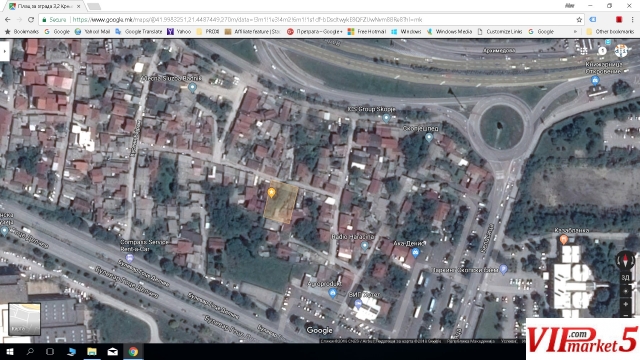The height and width of the screenshot is (360, 640).
Task: Click the show-my-location button
Action: 625,291
